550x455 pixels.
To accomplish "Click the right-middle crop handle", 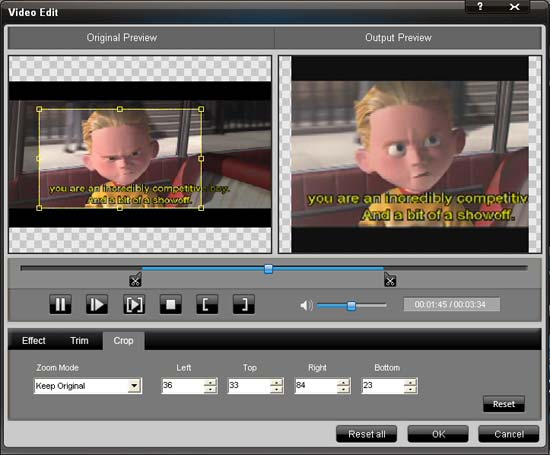I will (x=201, y=159).
